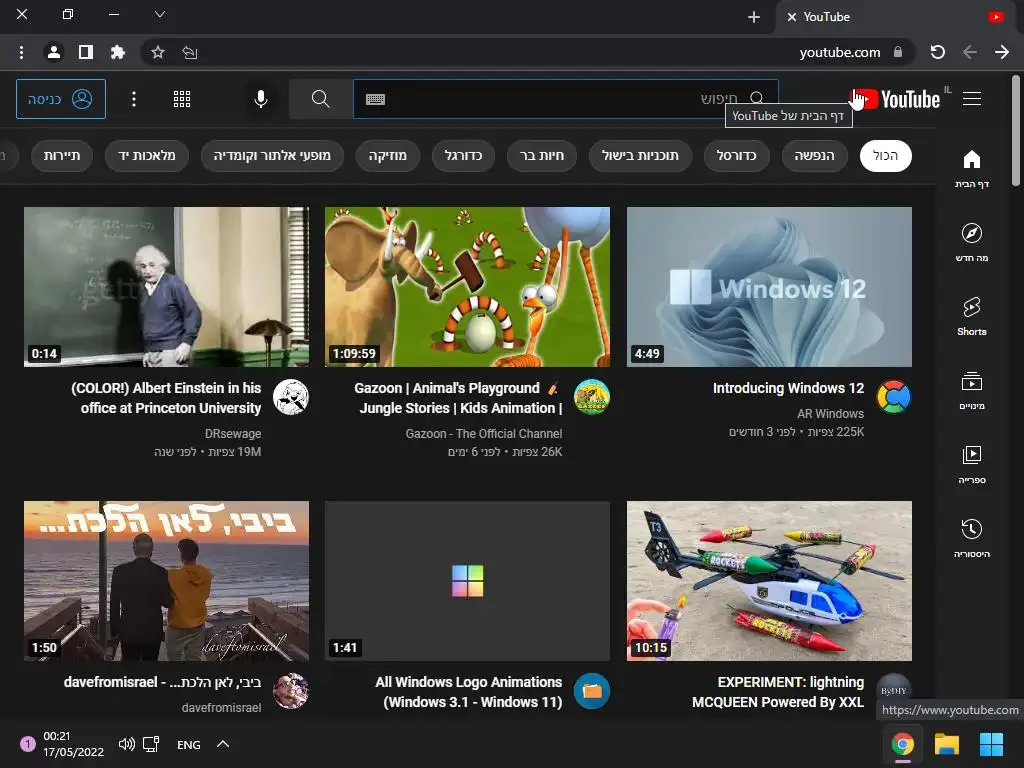Toggle the browser side panel icon
Screen dimensions: 1024x768
[86, 52]
